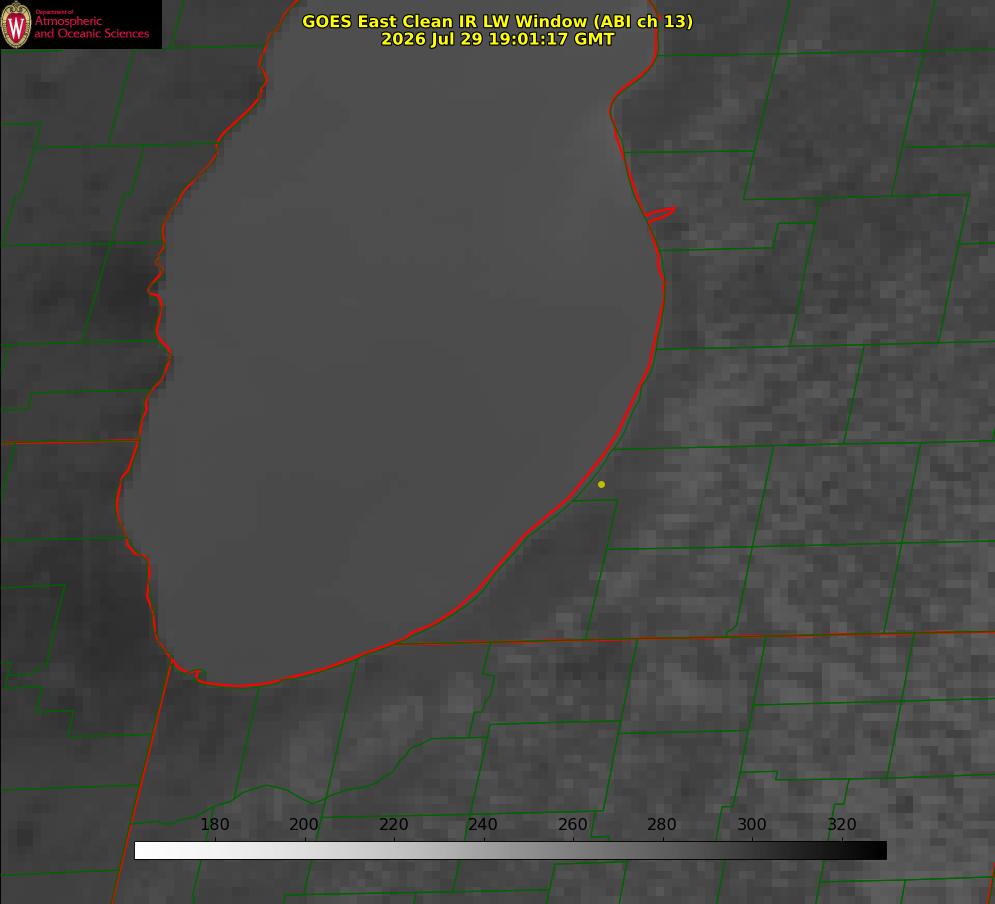Click the 240 colorbar label
Viewport: 995px width, 904px height.
pos(483,824)
